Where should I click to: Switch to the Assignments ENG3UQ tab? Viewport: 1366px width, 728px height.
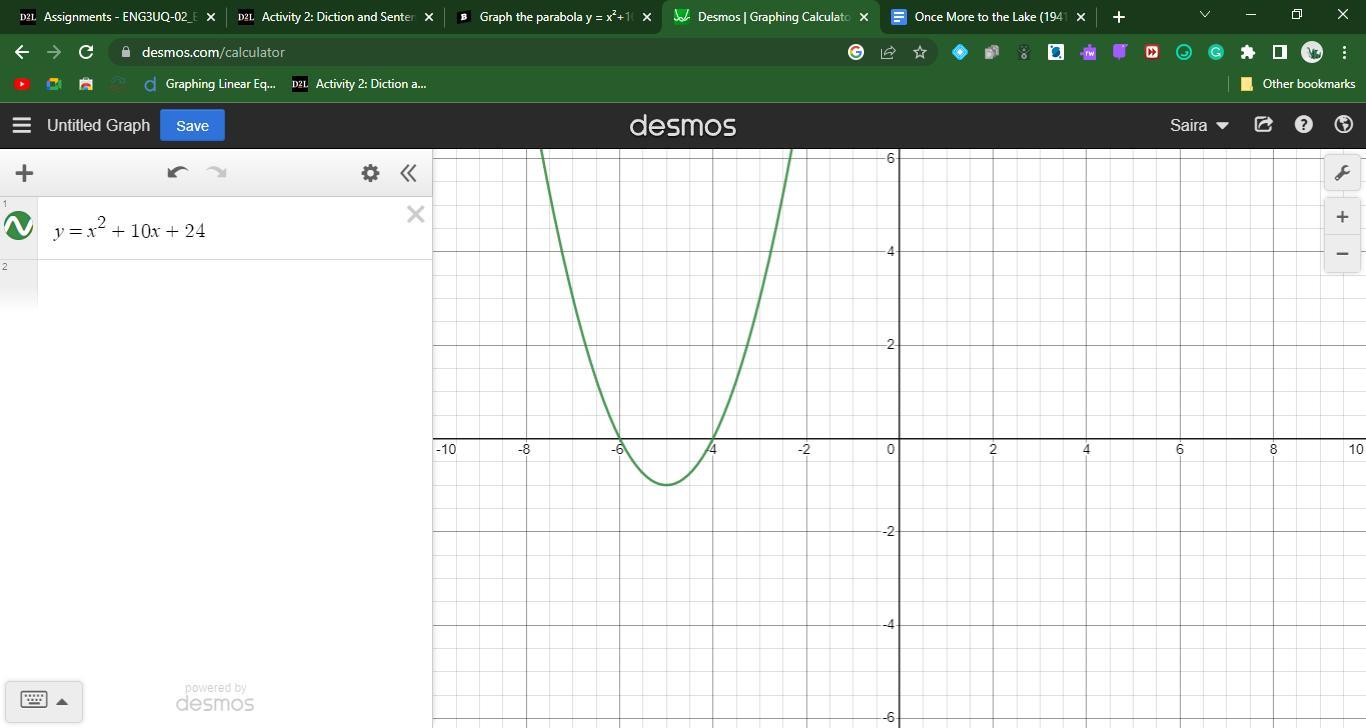[110, 17]
